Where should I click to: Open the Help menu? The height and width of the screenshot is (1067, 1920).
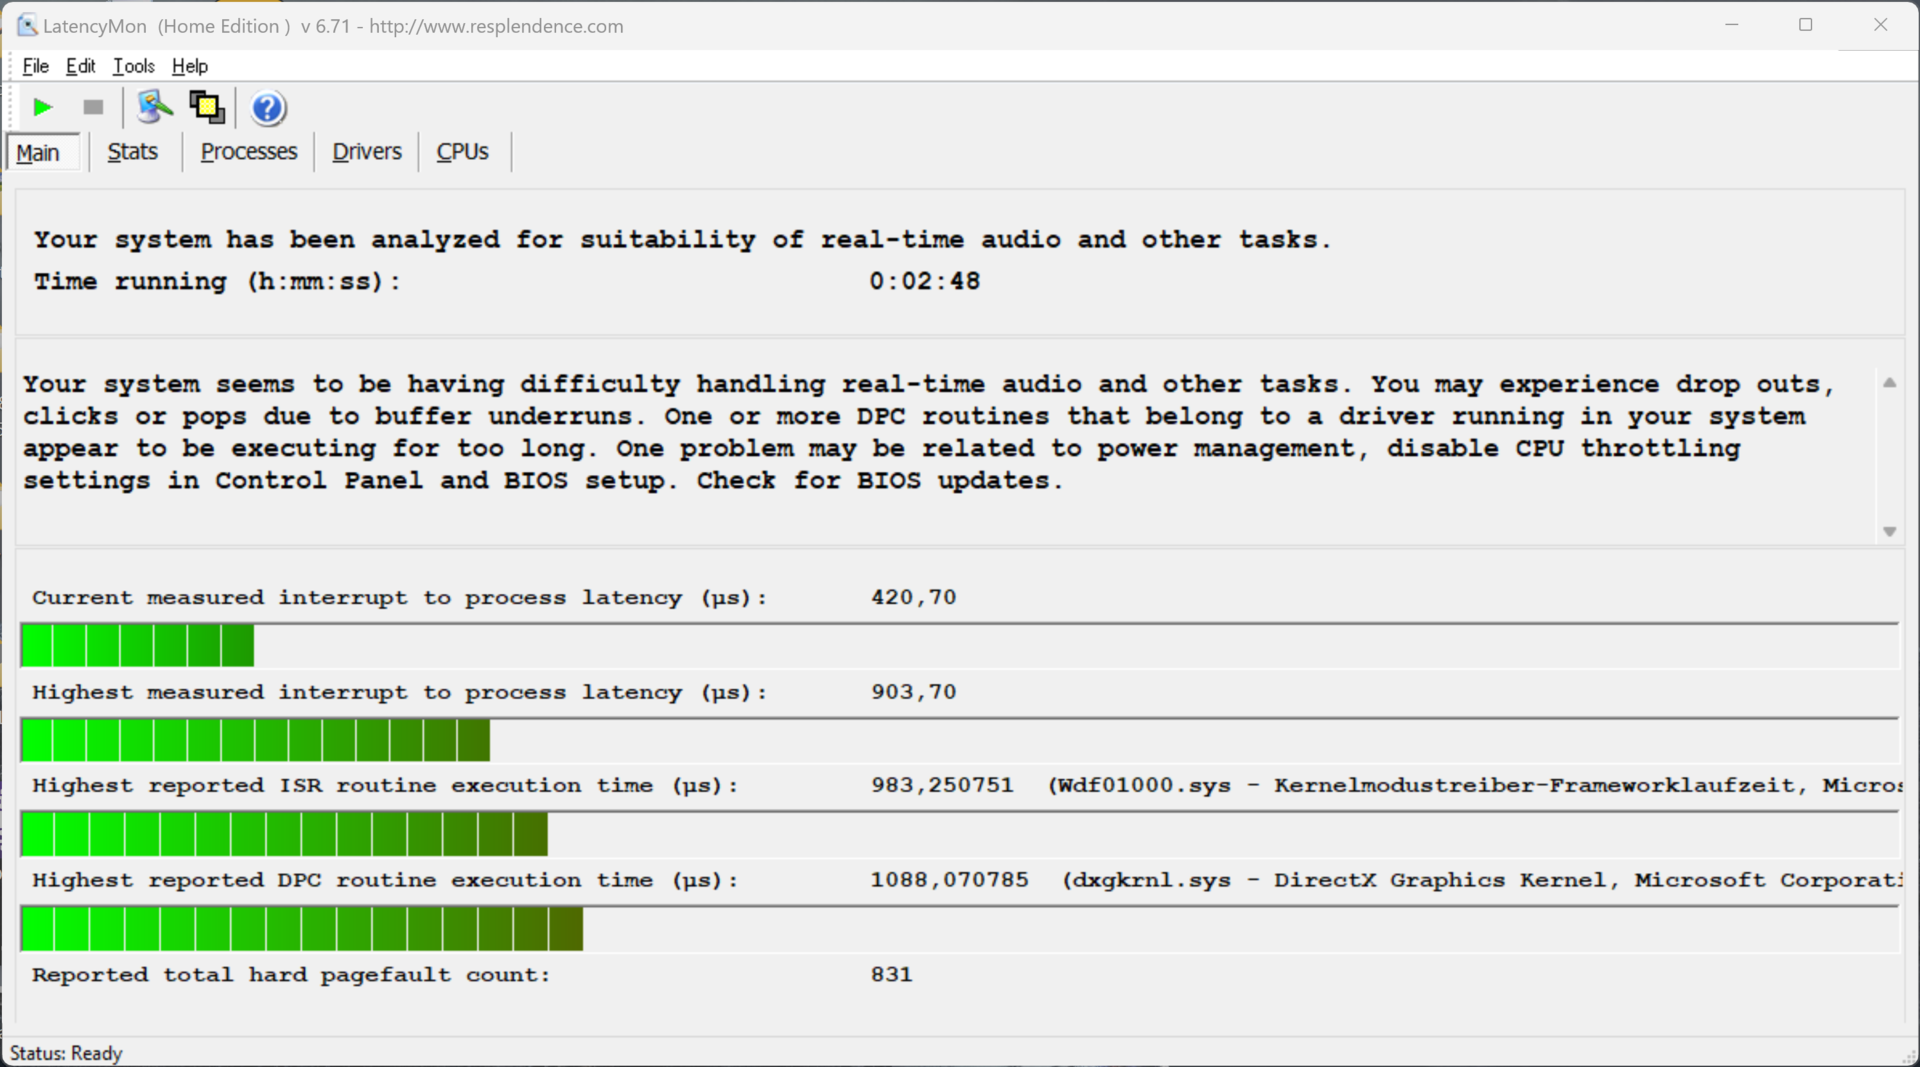[190, 66]
